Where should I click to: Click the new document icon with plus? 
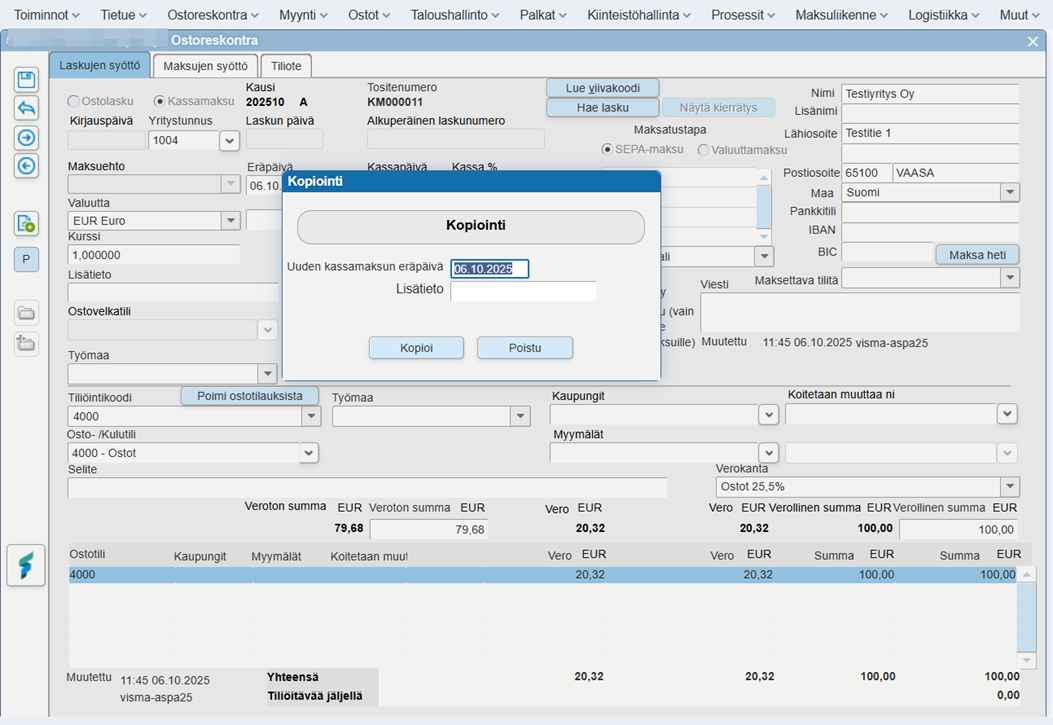click(x=27, y=223)
